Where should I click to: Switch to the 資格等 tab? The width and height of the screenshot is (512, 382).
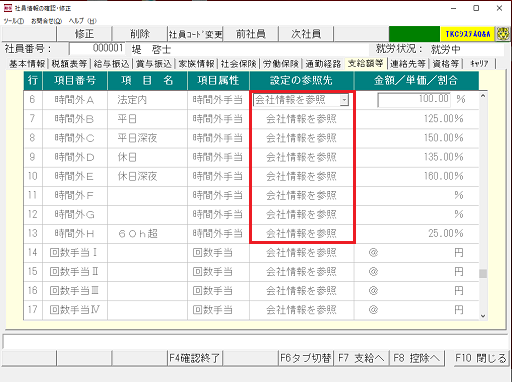446,64
